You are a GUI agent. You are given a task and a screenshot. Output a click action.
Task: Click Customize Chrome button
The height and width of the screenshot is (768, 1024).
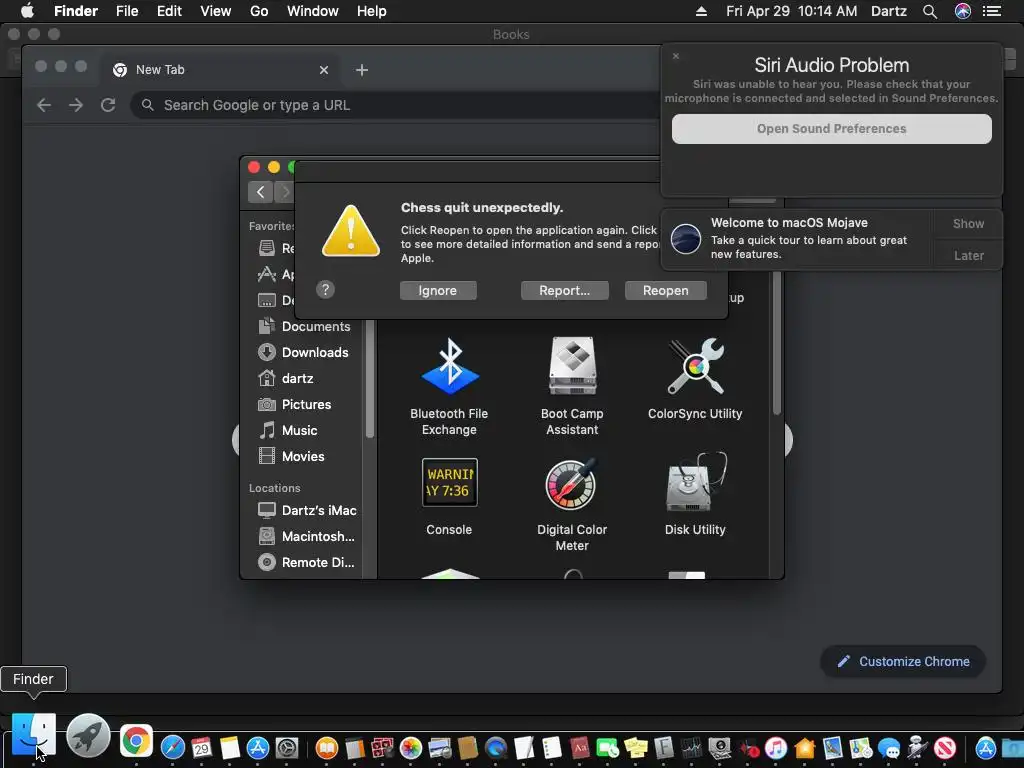click(x=903, y=662)
